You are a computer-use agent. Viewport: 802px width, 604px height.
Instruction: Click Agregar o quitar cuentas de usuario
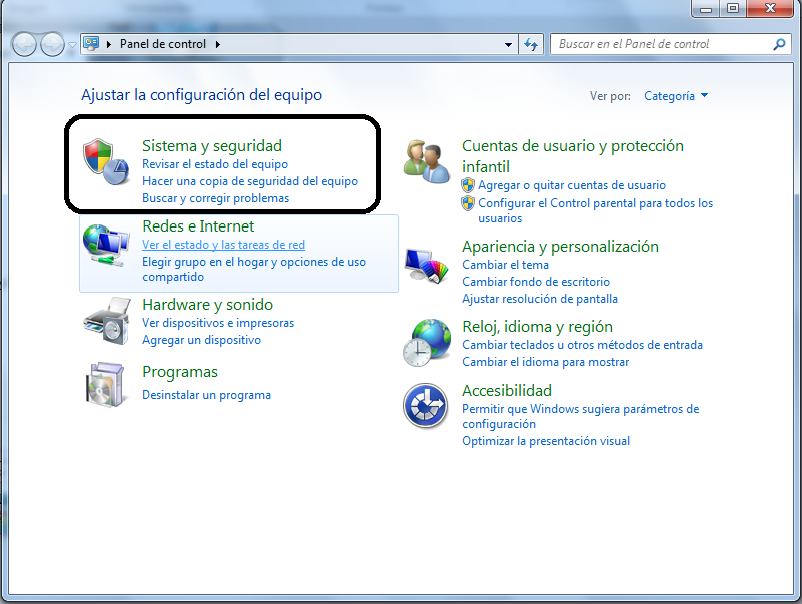pyautogui.click(x=572, y=185)
